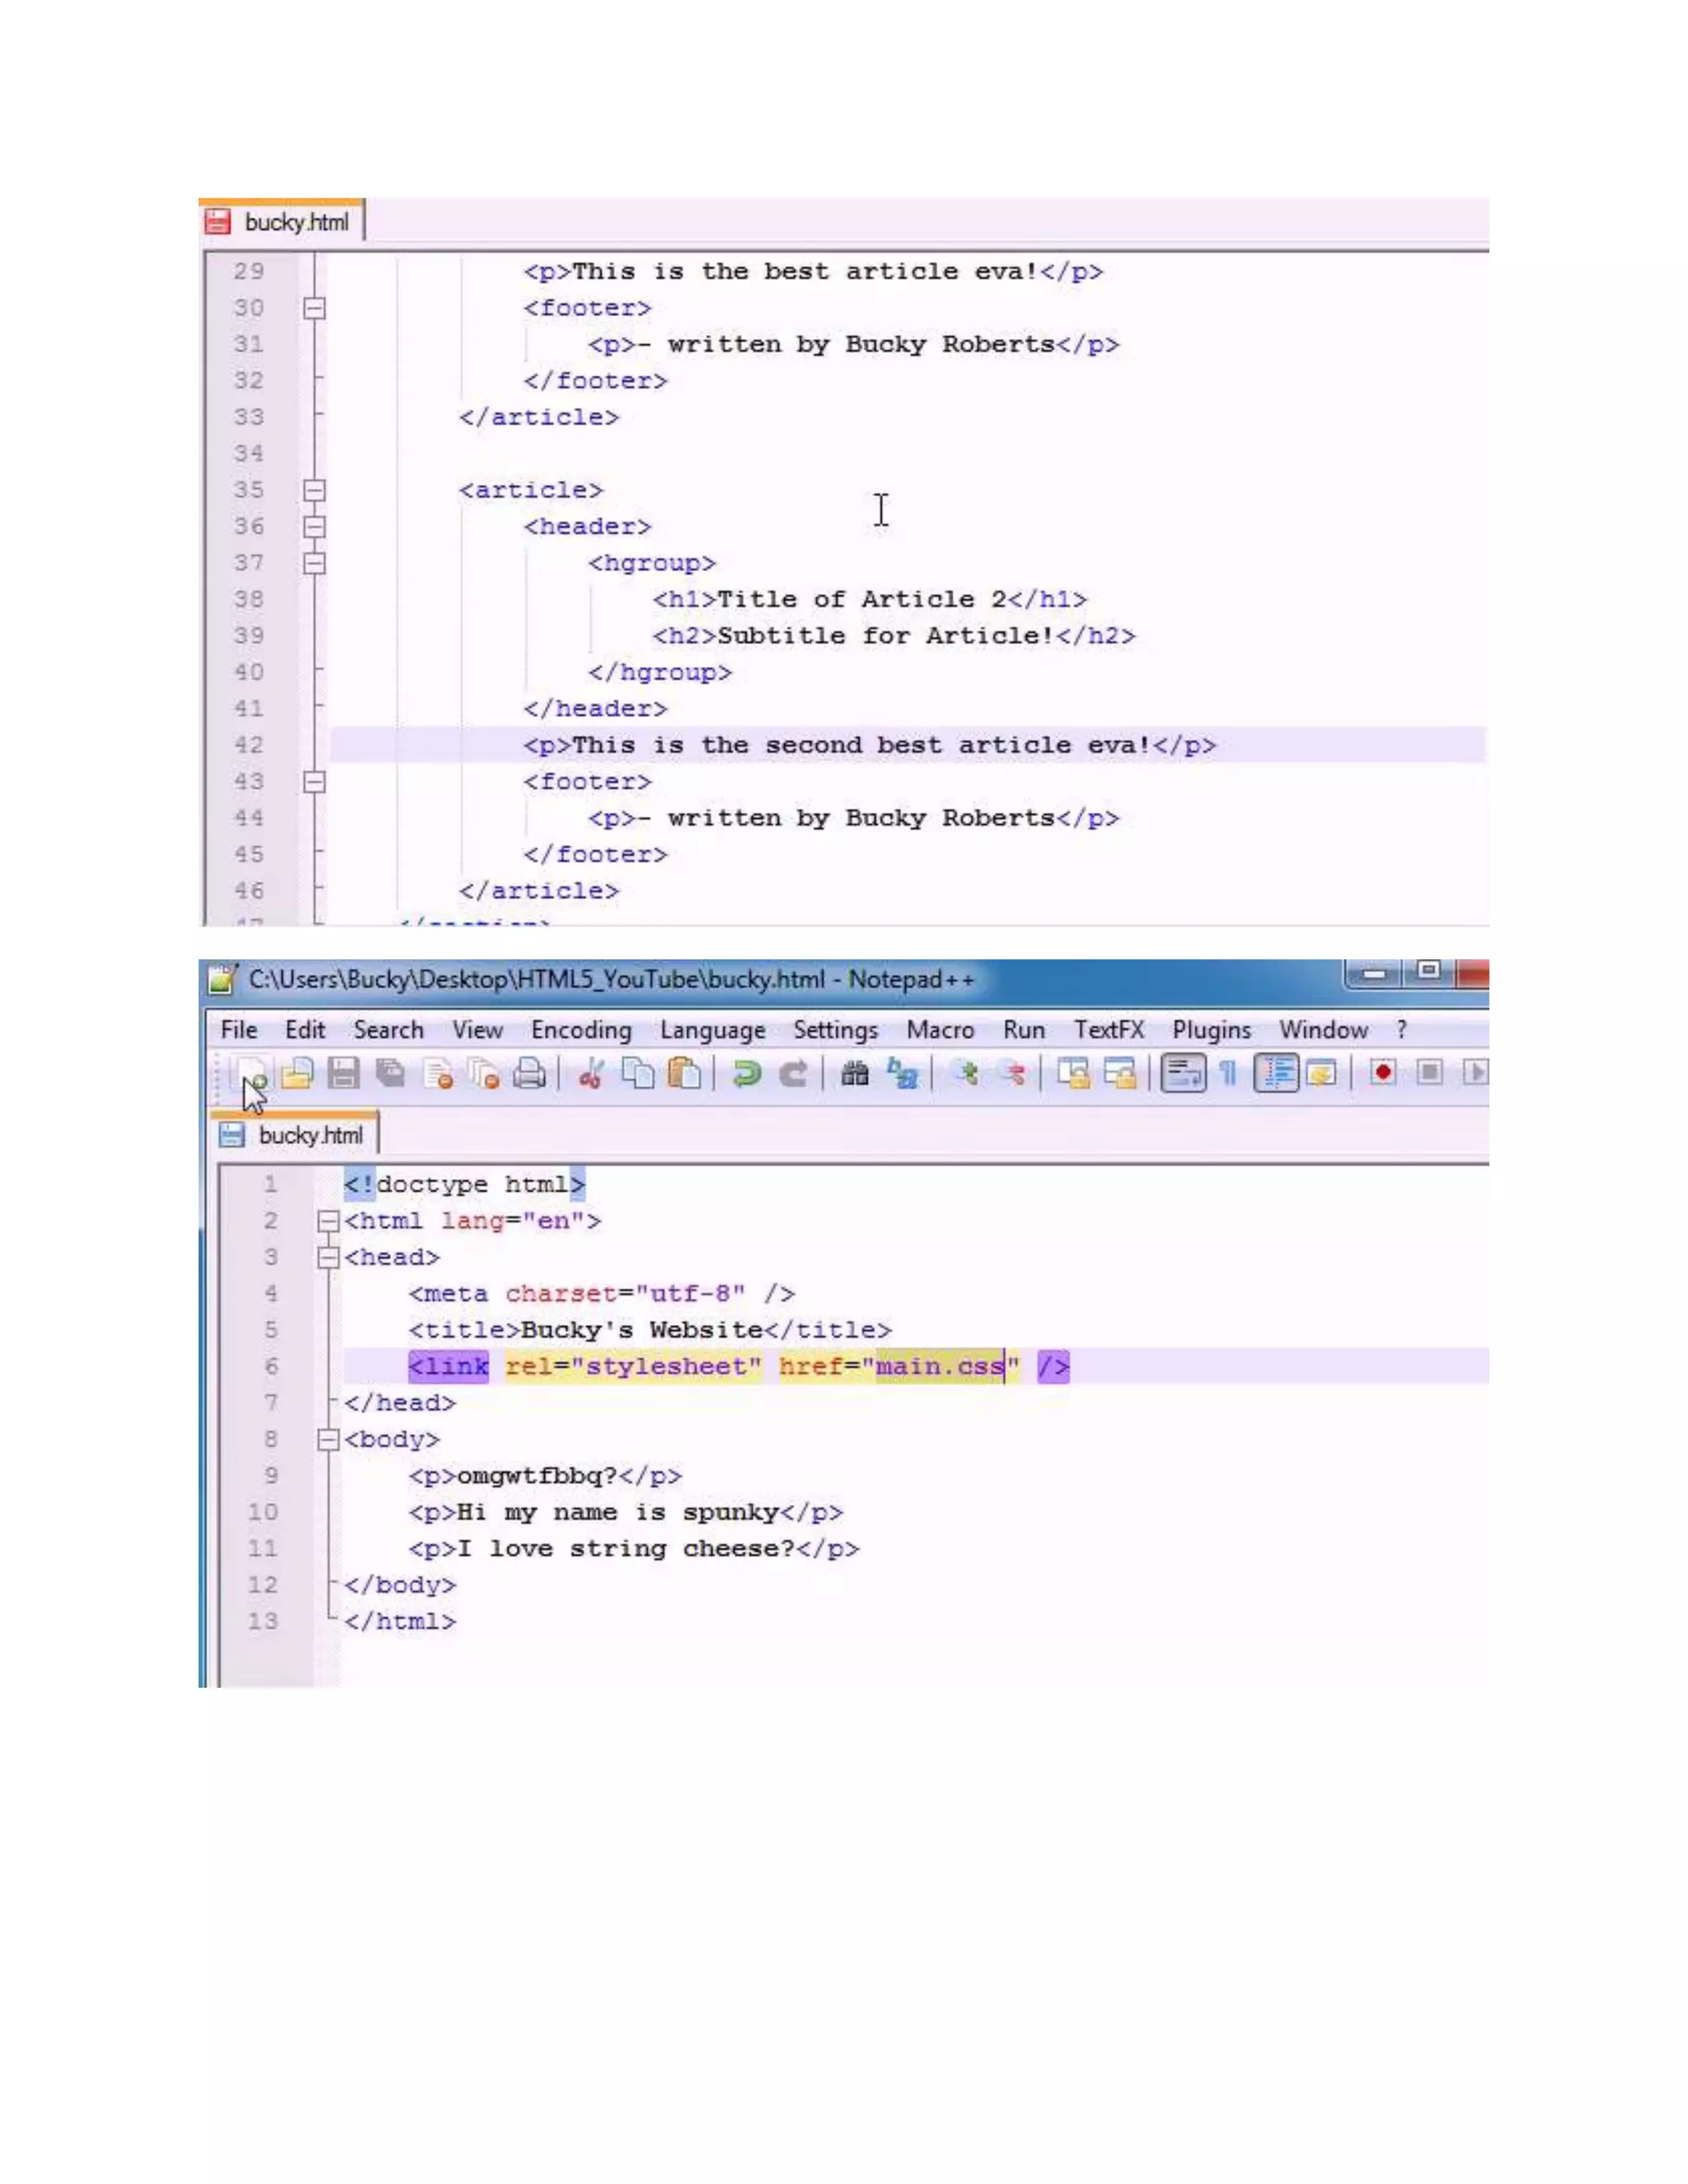Save the file with the floppy icon

click(x=344, y=1074)
